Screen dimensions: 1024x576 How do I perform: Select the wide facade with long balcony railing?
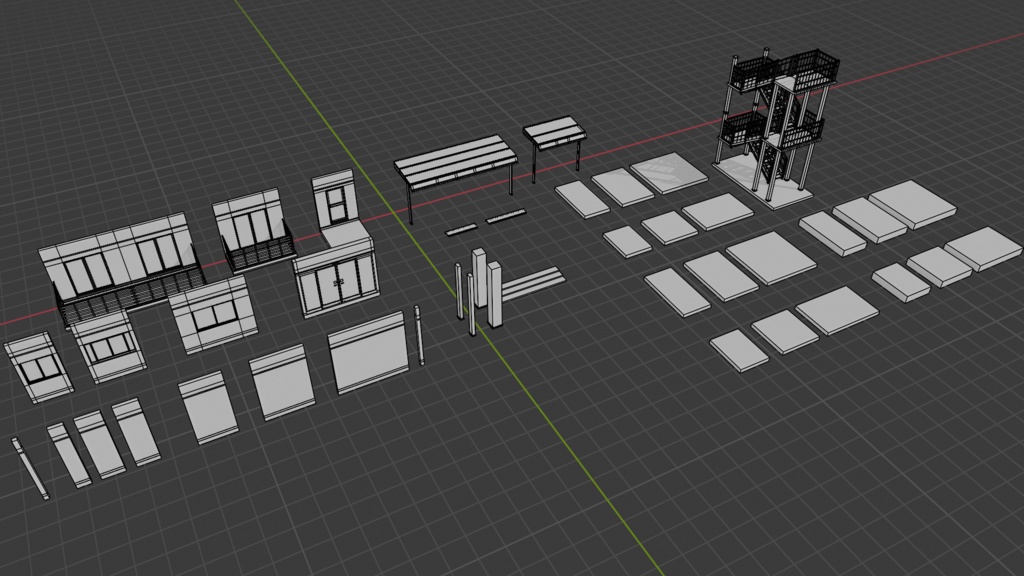point(121,269)
